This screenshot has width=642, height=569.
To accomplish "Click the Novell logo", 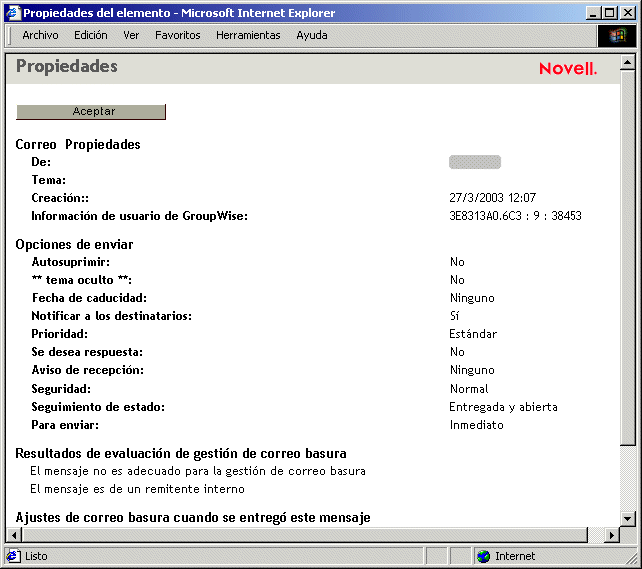I will tap(568, 69).
